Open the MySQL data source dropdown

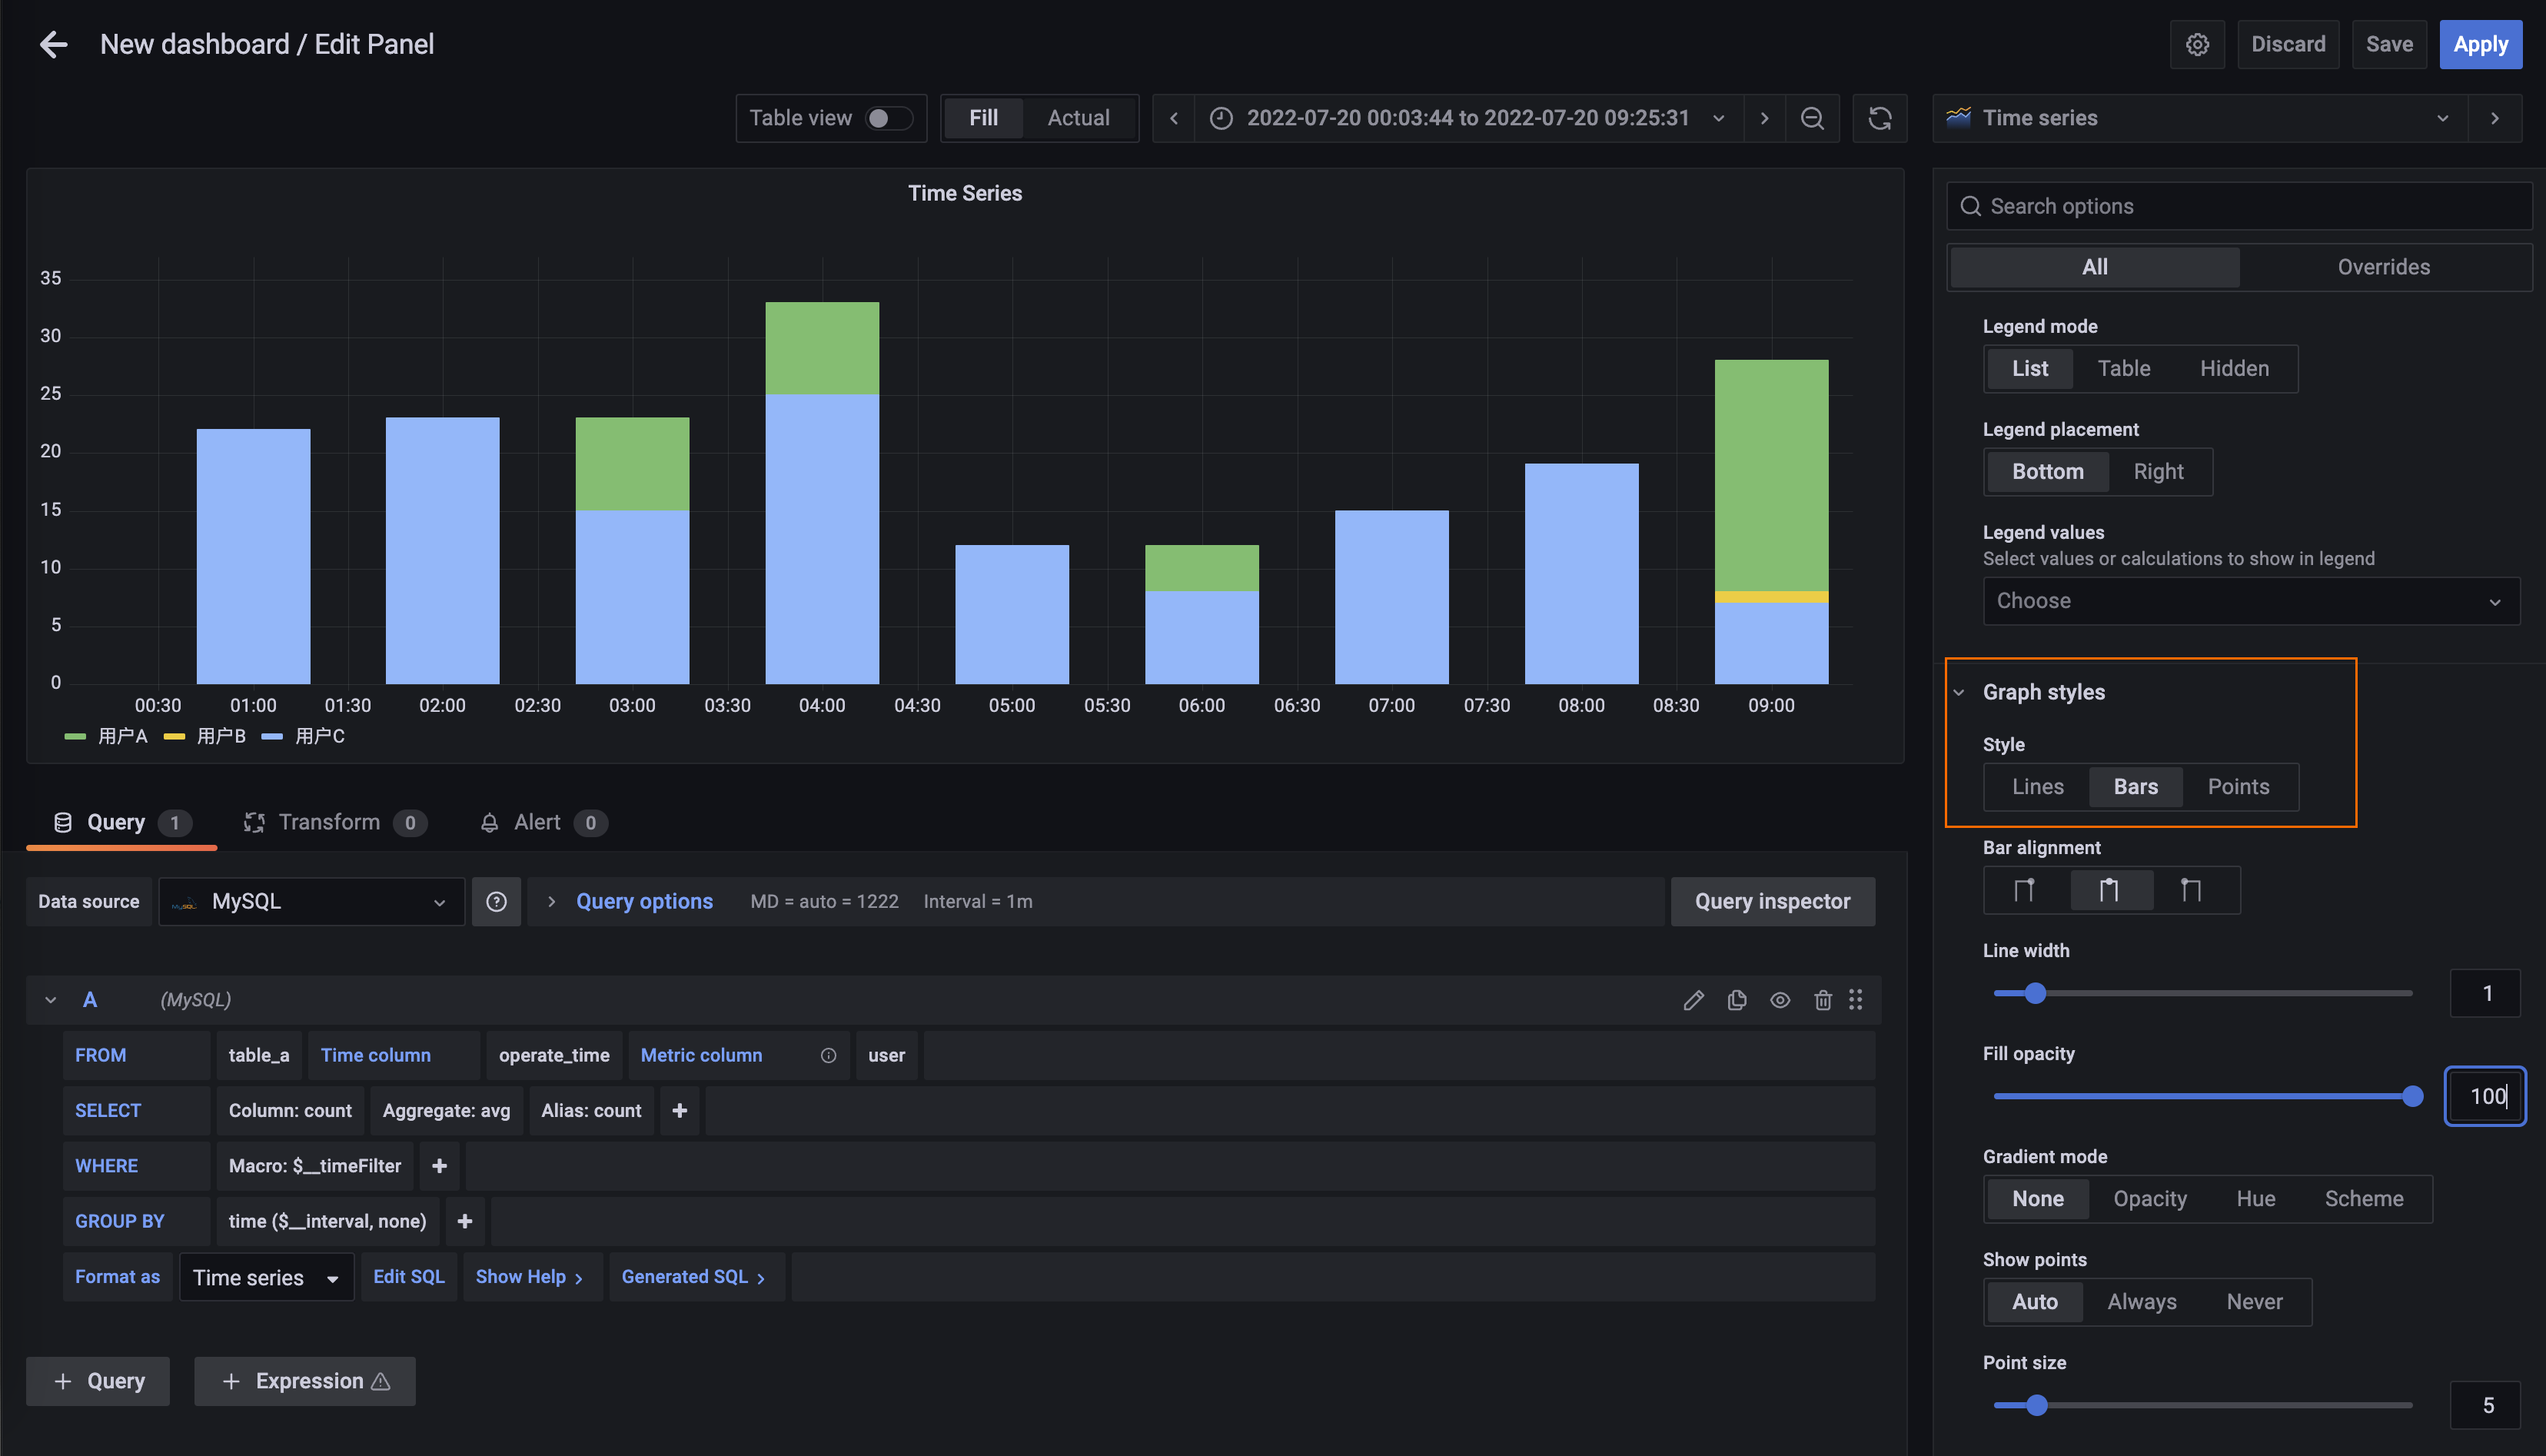[x=312, y=902]
